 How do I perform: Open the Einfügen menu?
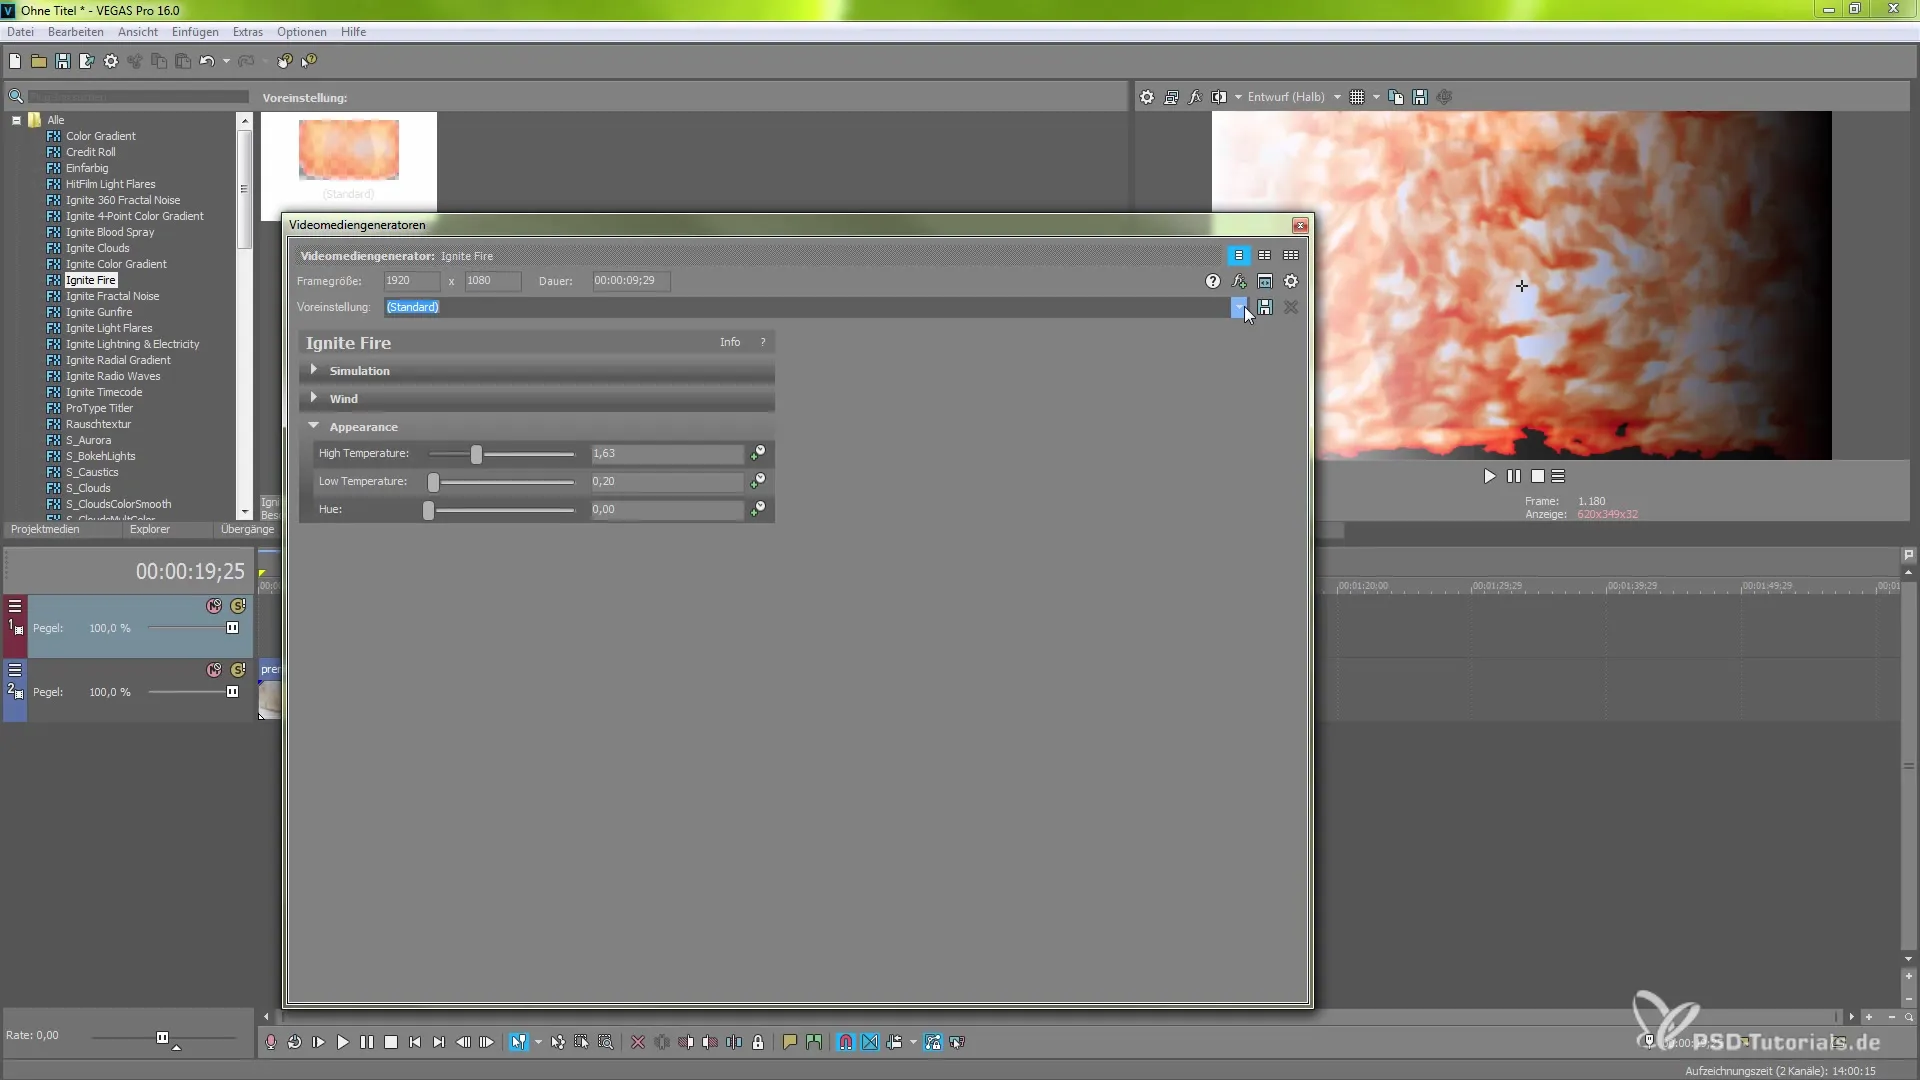[x=195, y=32]
